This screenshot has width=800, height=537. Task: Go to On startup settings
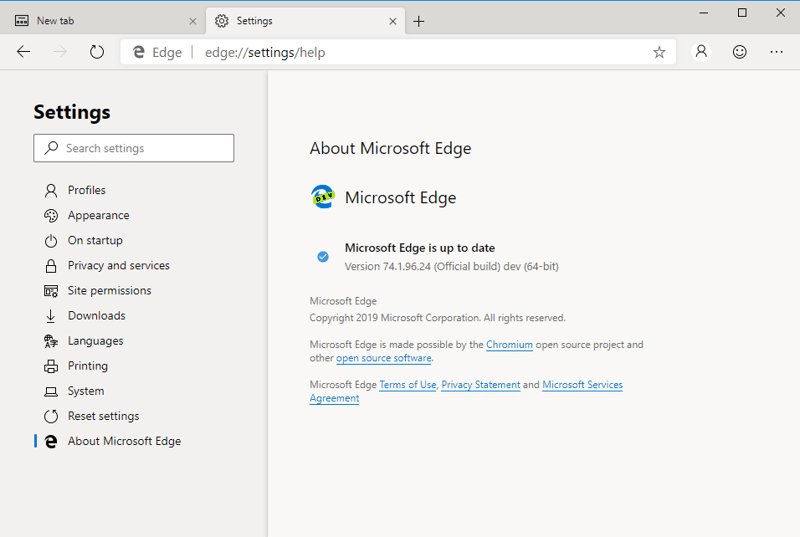95,240
